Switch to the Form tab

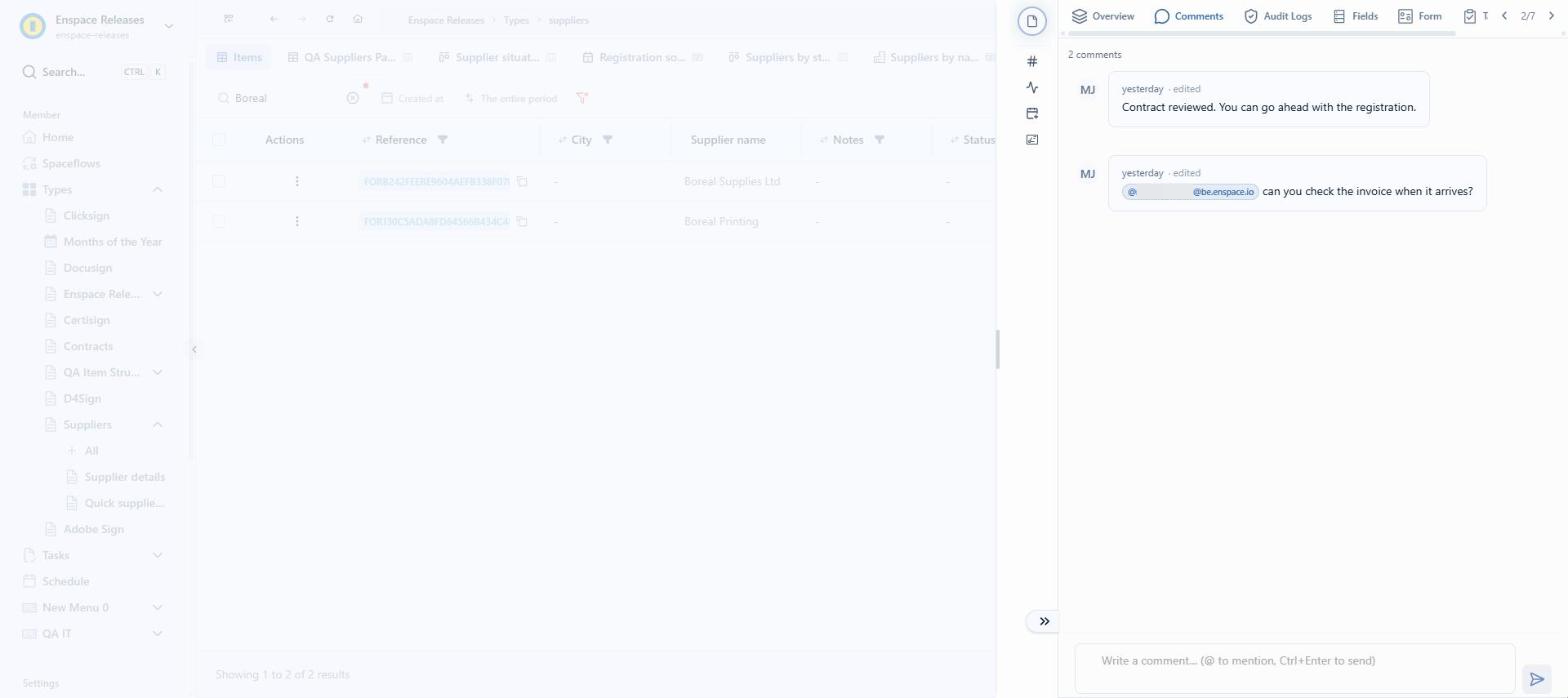(1419, 16)
